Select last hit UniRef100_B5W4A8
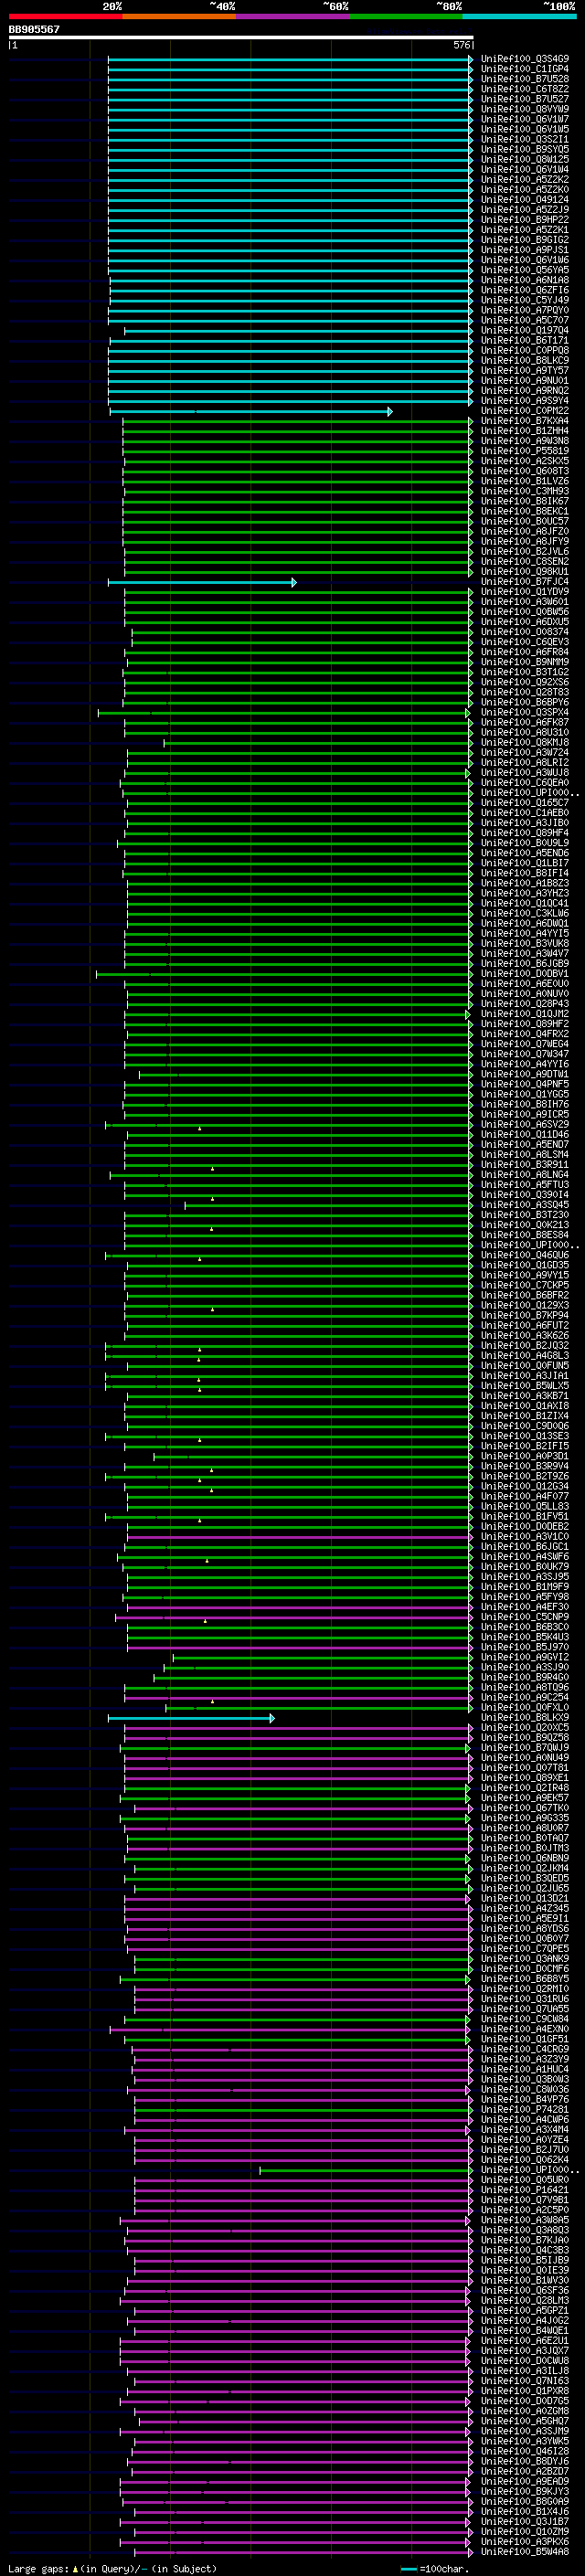This screenshot has height=2576, width=585. 525,2552
